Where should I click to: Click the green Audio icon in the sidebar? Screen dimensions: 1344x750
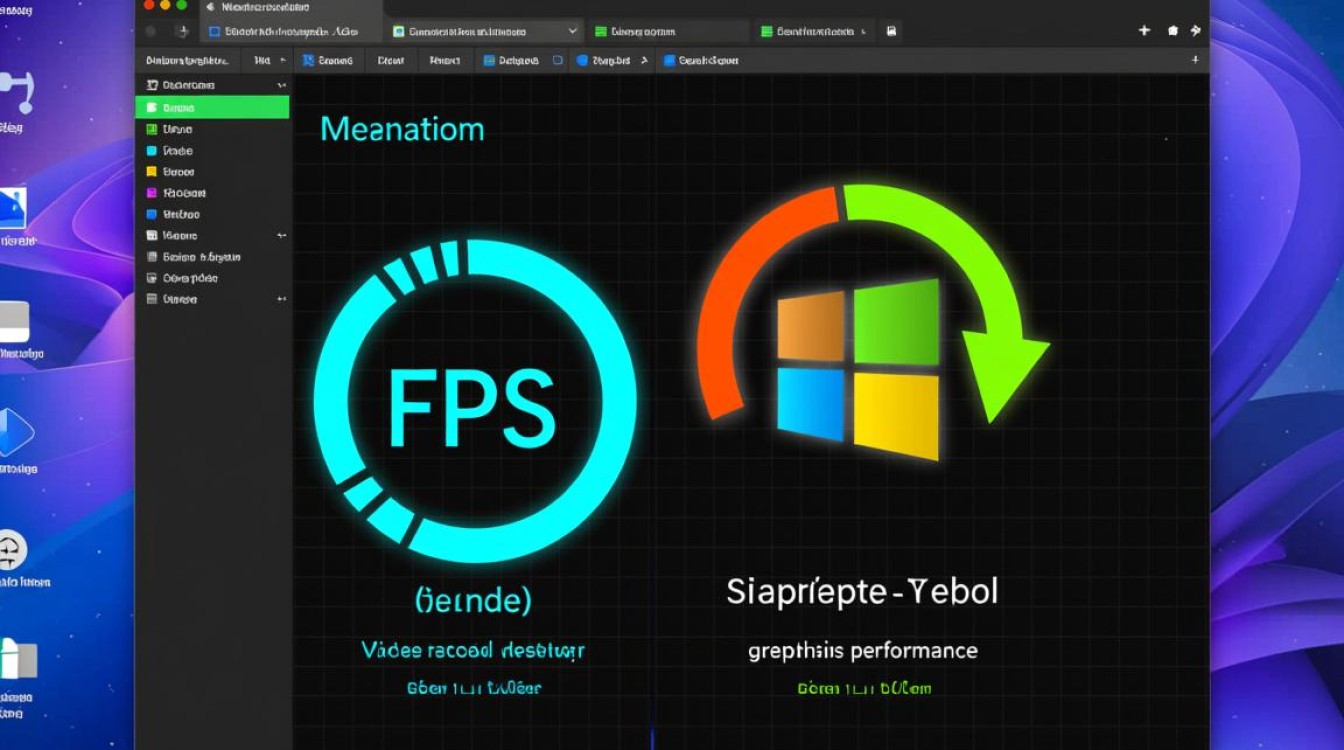click(152, 129)
